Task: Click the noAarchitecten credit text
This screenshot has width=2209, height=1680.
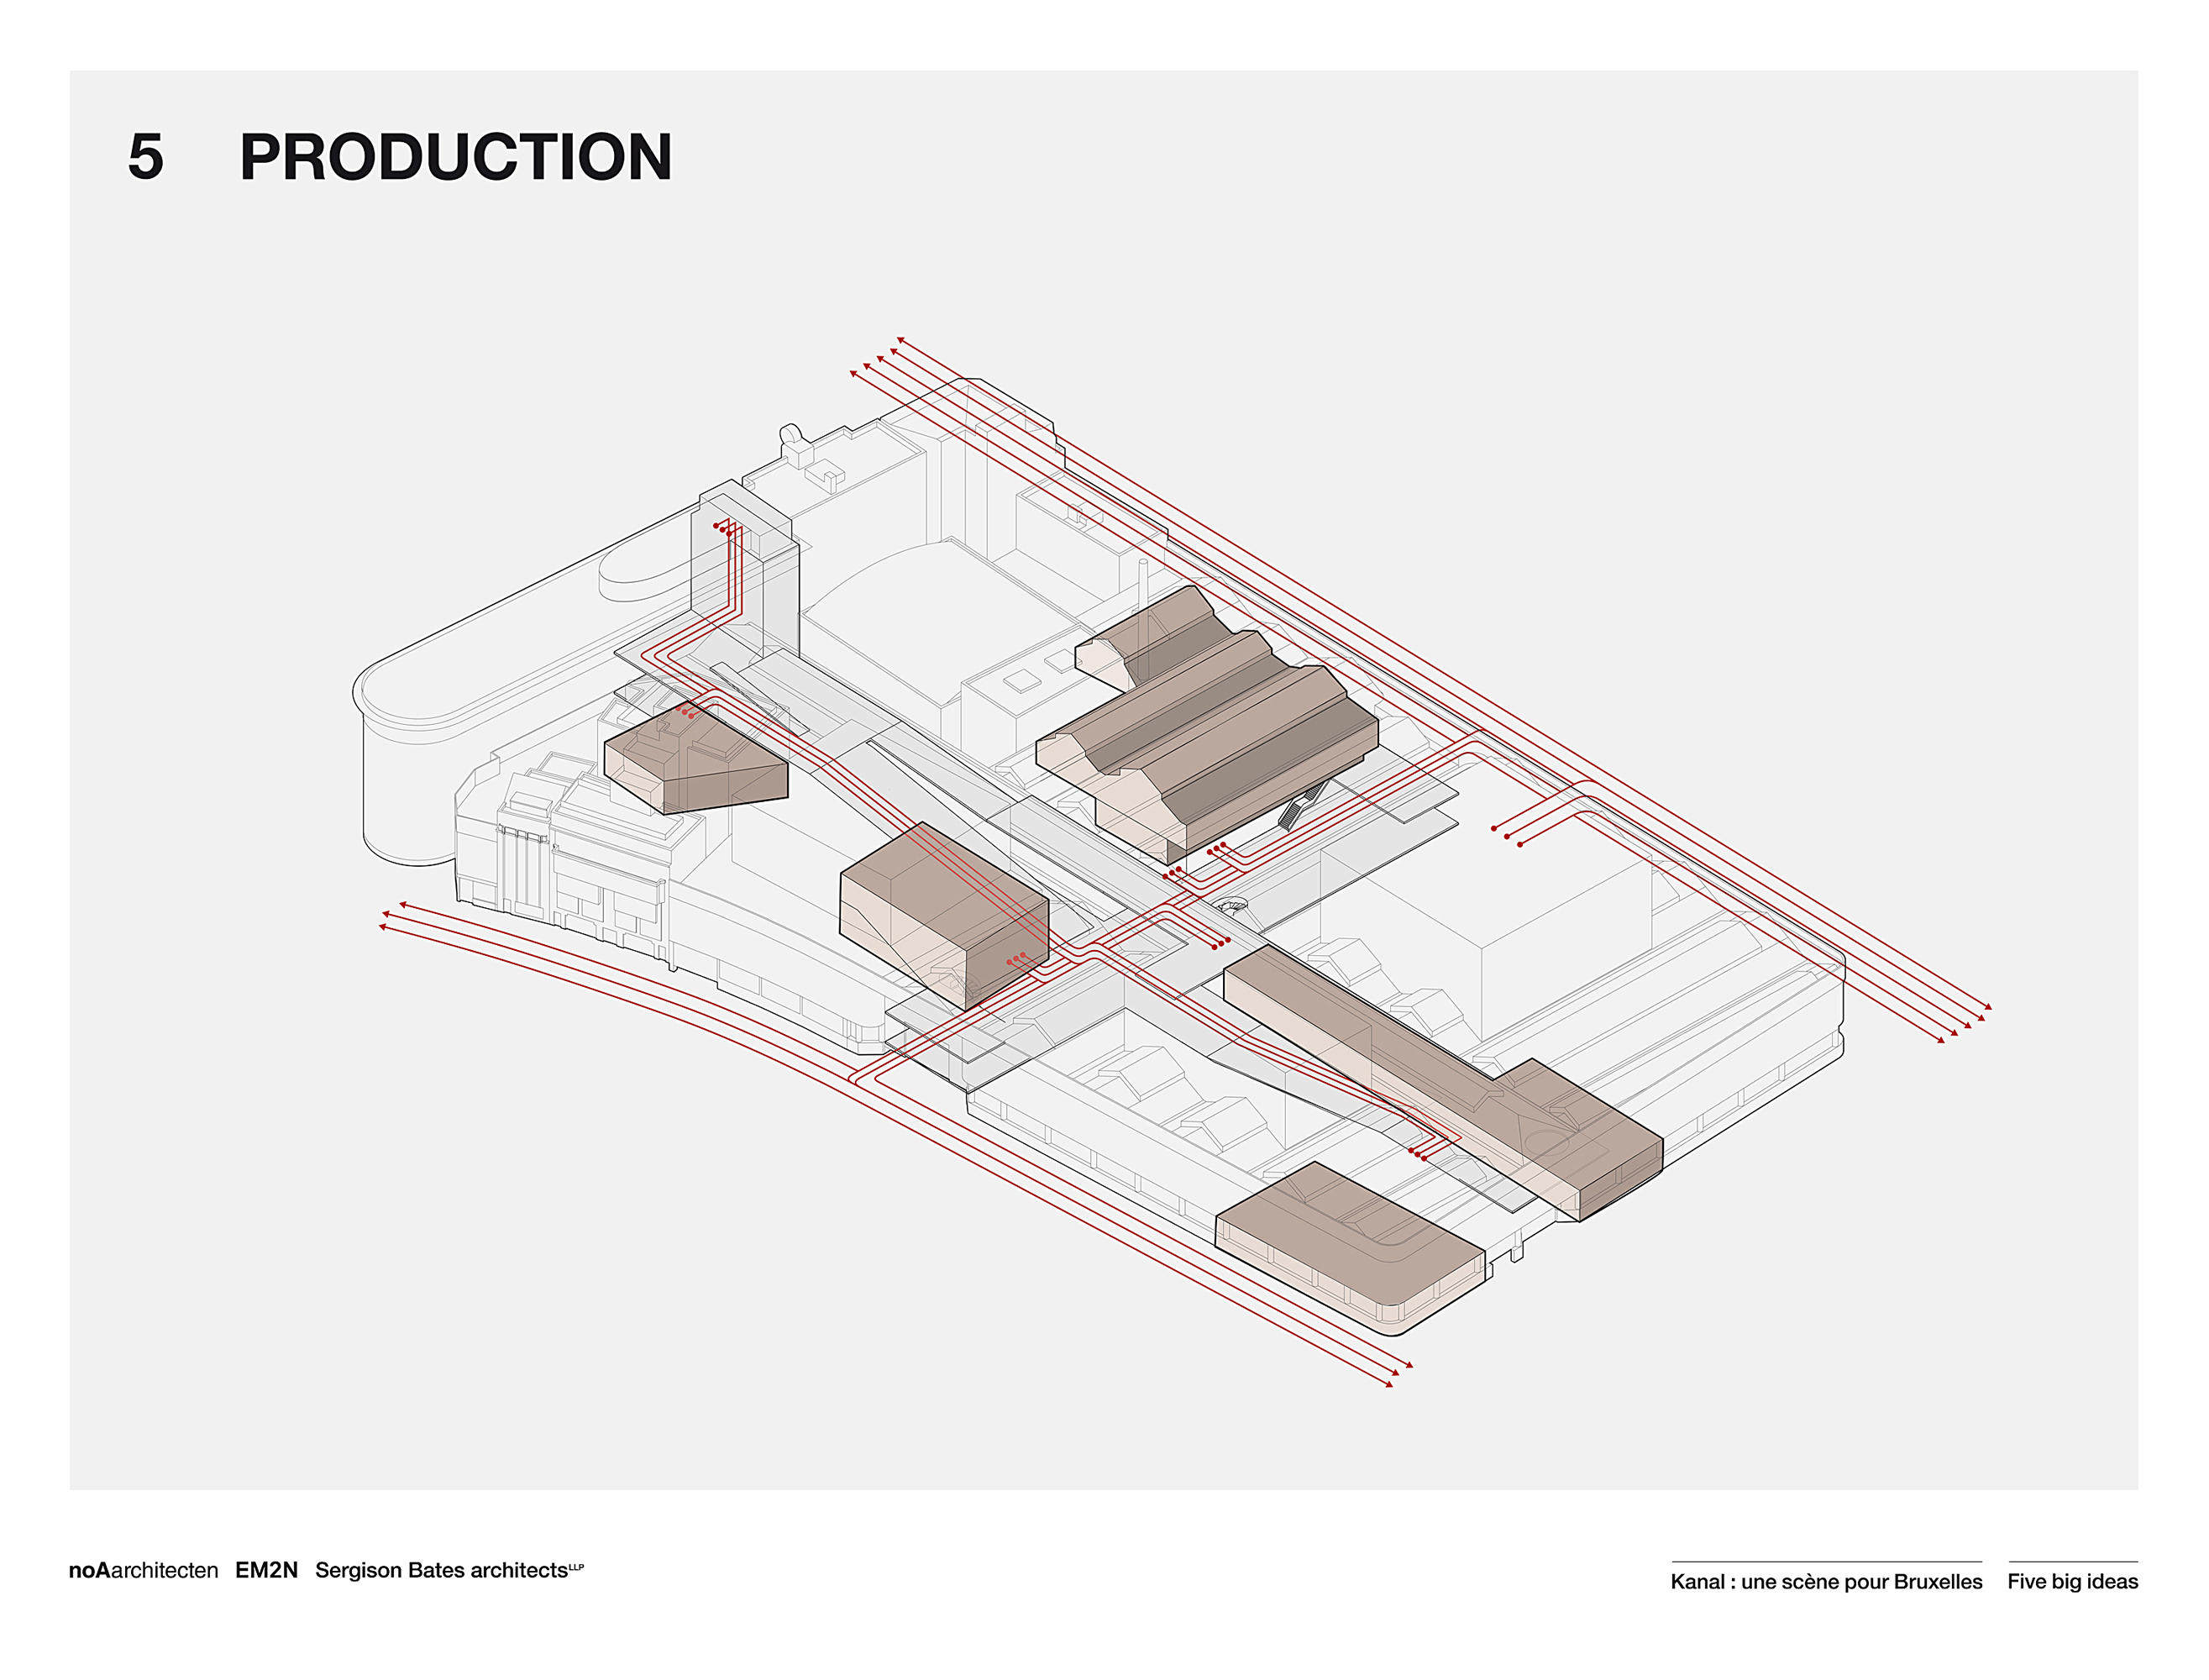Action: pos(143,1570)
